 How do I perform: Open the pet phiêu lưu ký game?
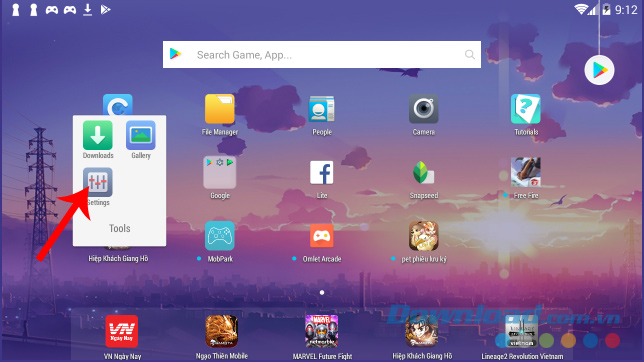[423, 236]
